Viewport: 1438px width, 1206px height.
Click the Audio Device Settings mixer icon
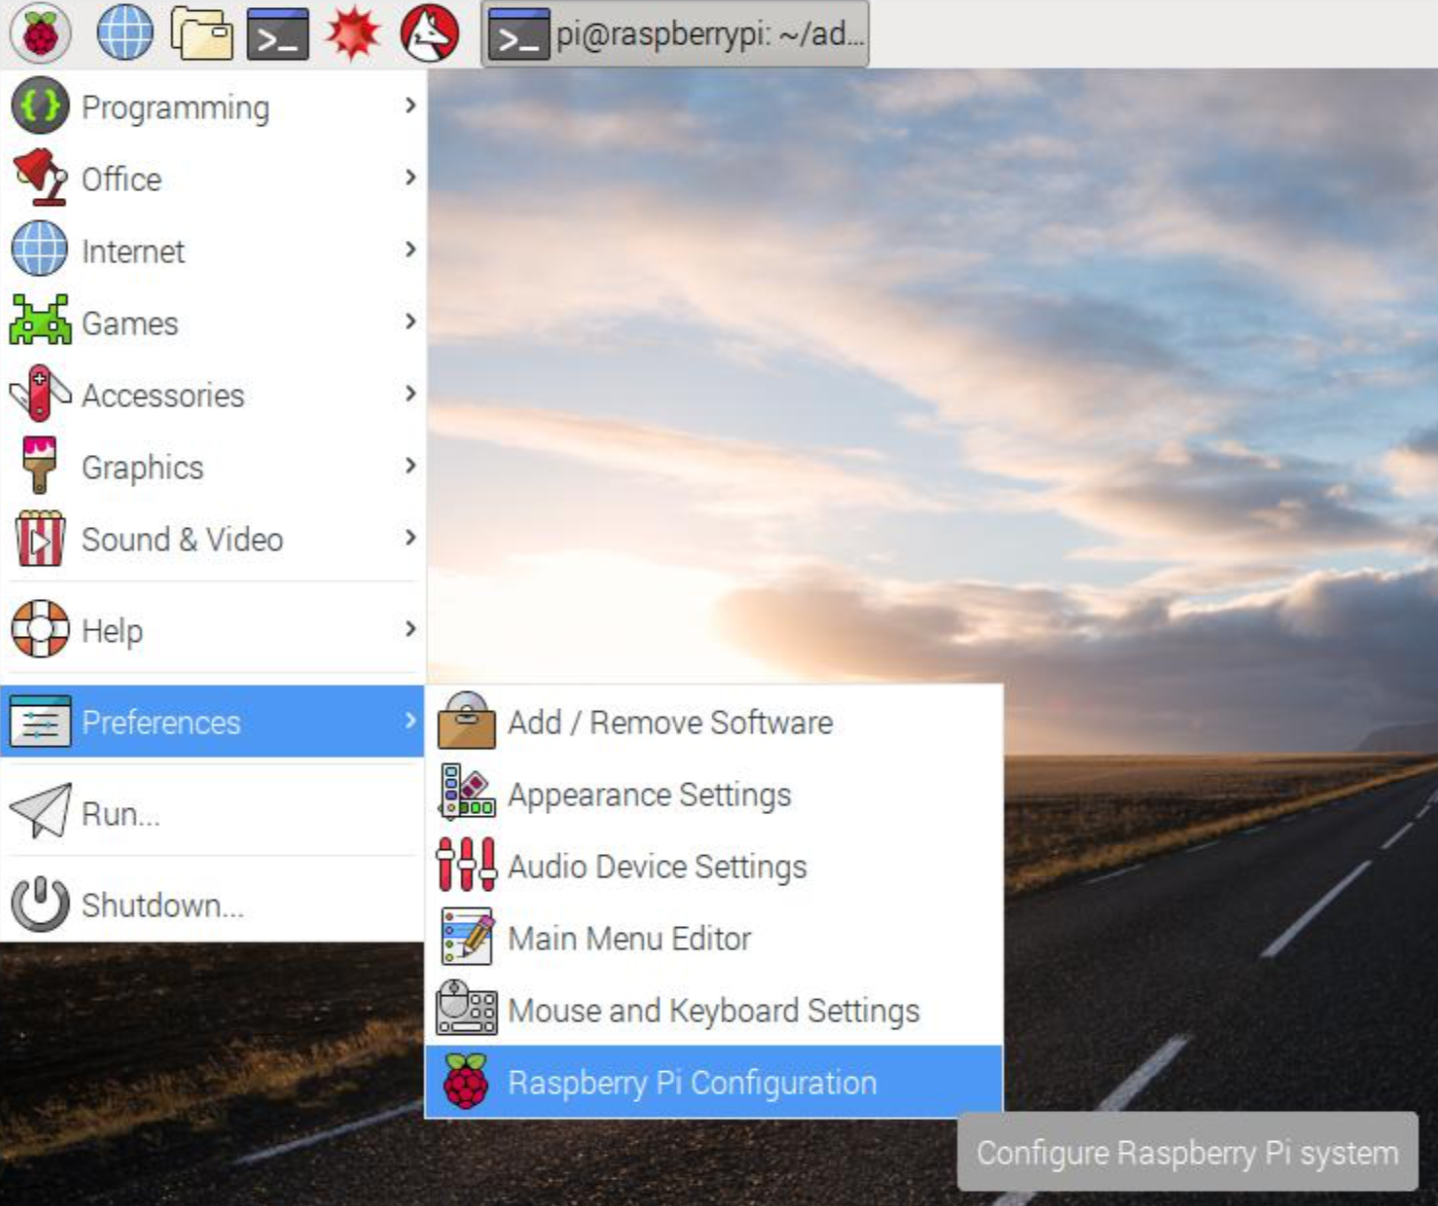pyautogui.click(x=466, y=865)
